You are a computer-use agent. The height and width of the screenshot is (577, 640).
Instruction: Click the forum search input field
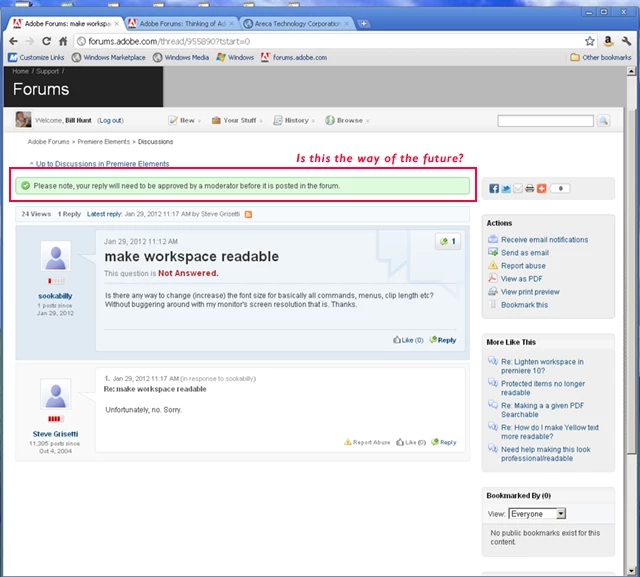[x=545, y=121]
